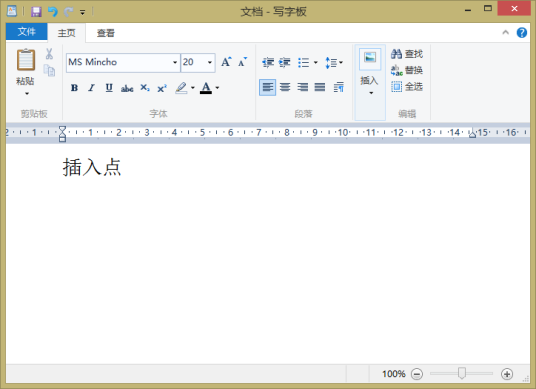Viewport: 536px width, 389px height.
Task: Click the 100% zoom level text
Action: point(394,374)
